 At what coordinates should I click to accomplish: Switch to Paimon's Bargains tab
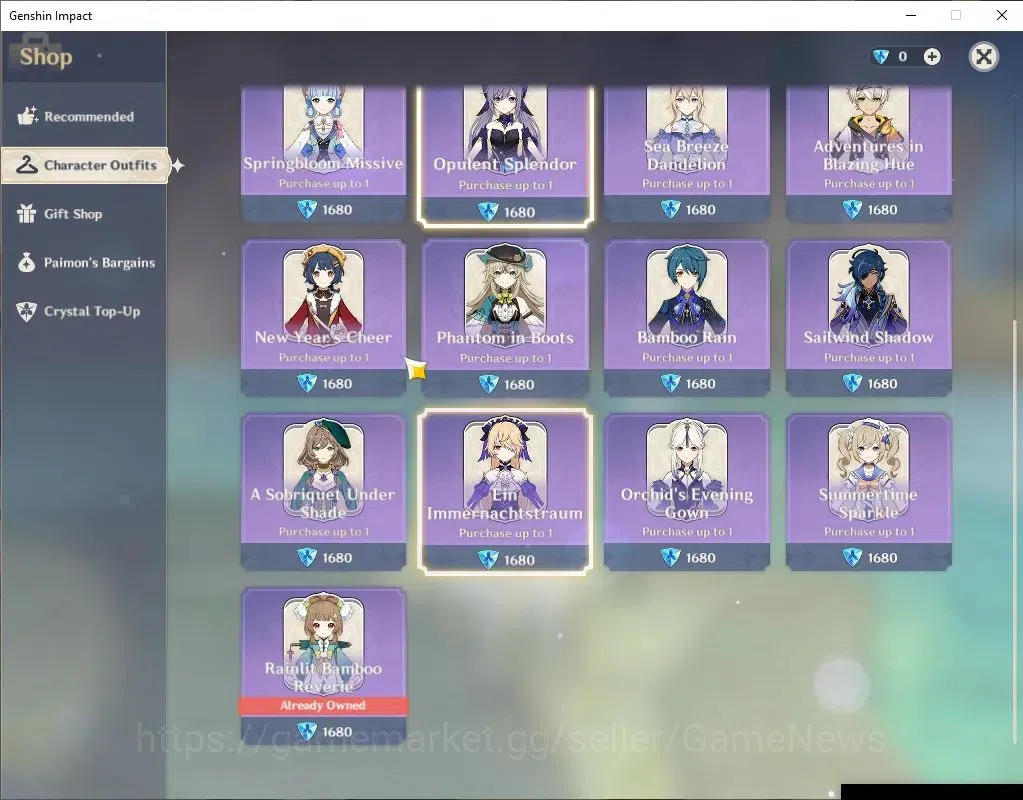[x=84, y=263]
